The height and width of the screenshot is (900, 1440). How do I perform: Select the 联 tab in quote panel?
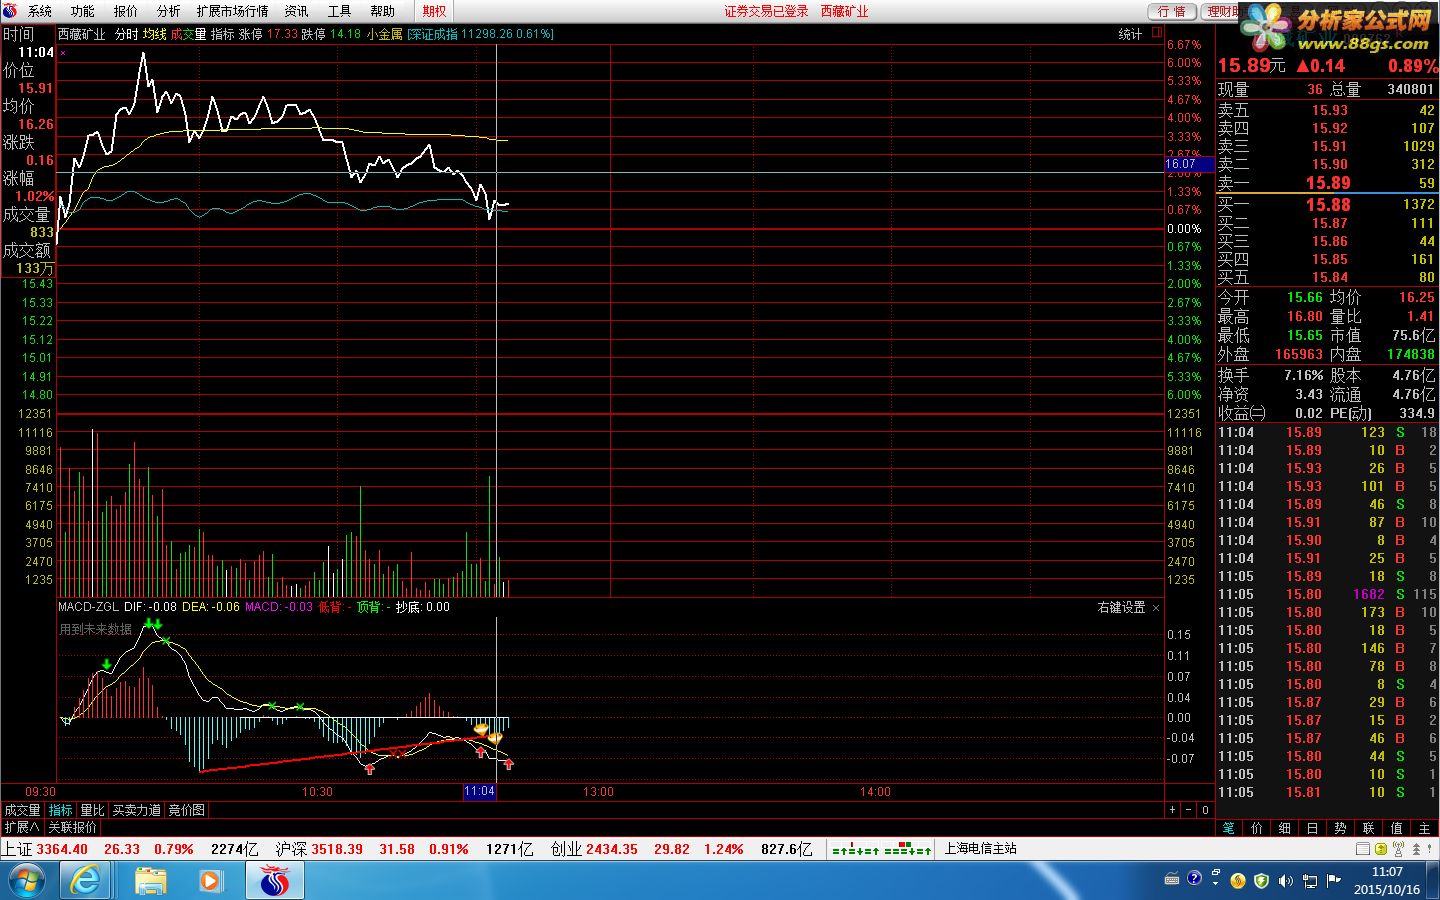click(x=1368, y=828)
